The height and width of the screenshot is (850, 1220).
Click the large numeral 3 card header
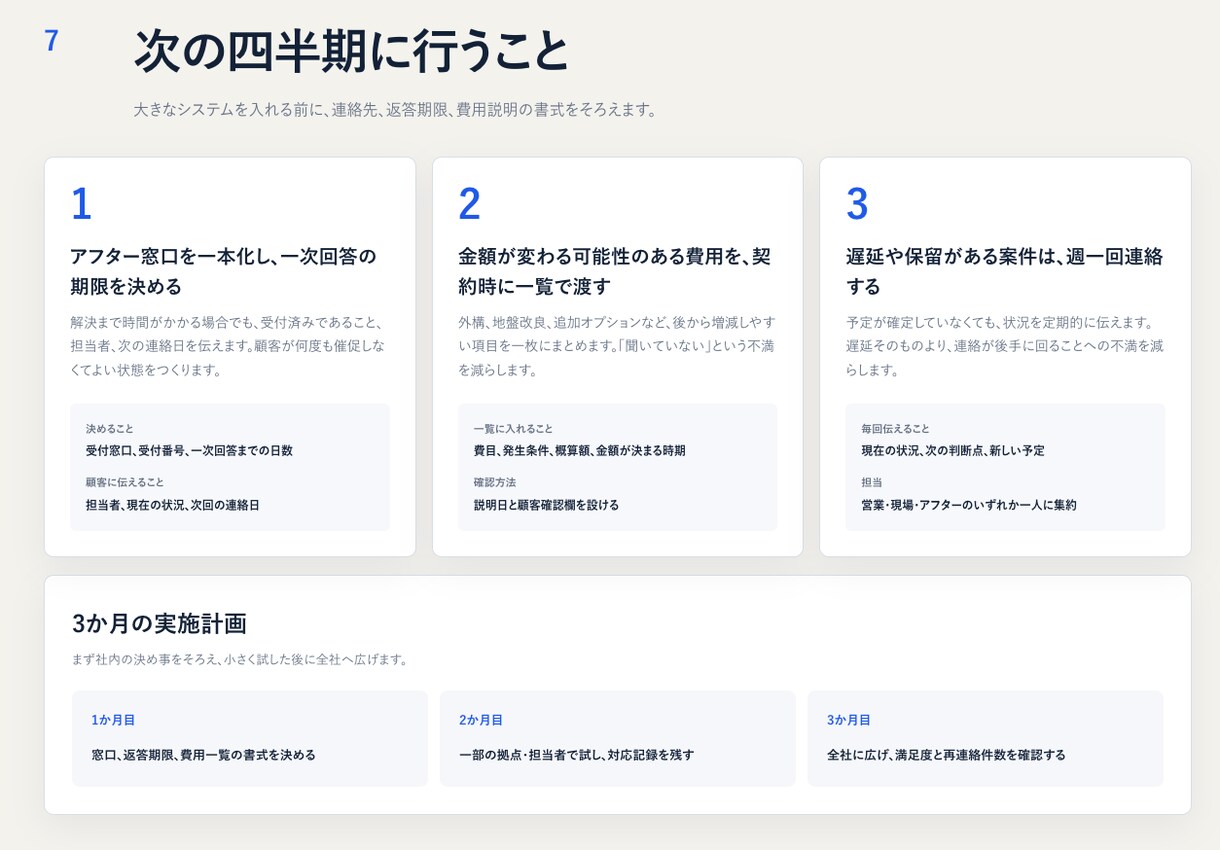857,204
